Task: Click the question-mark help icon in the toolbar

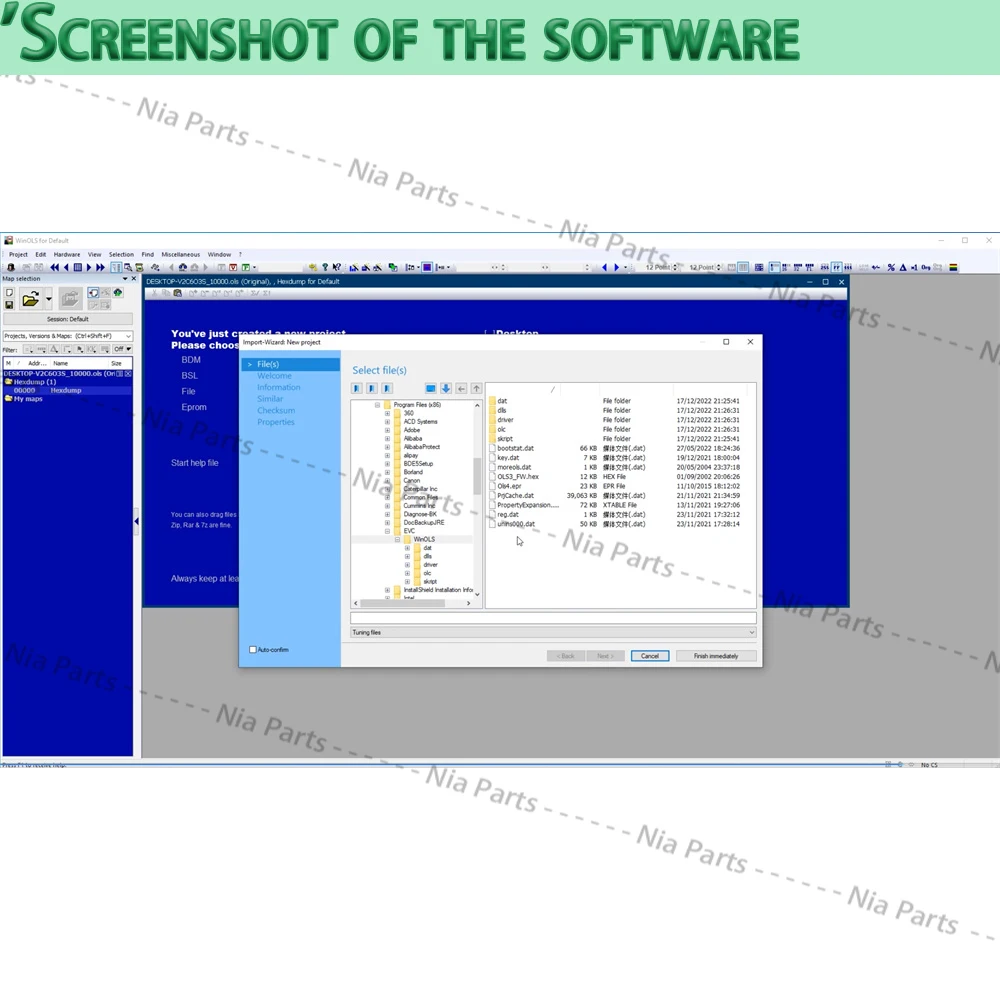Action: click(x=325, y=267)
